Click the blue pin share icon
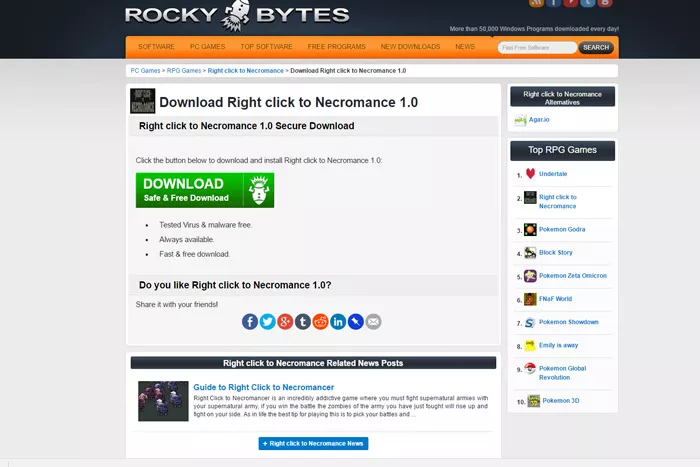 pos(355,321)
